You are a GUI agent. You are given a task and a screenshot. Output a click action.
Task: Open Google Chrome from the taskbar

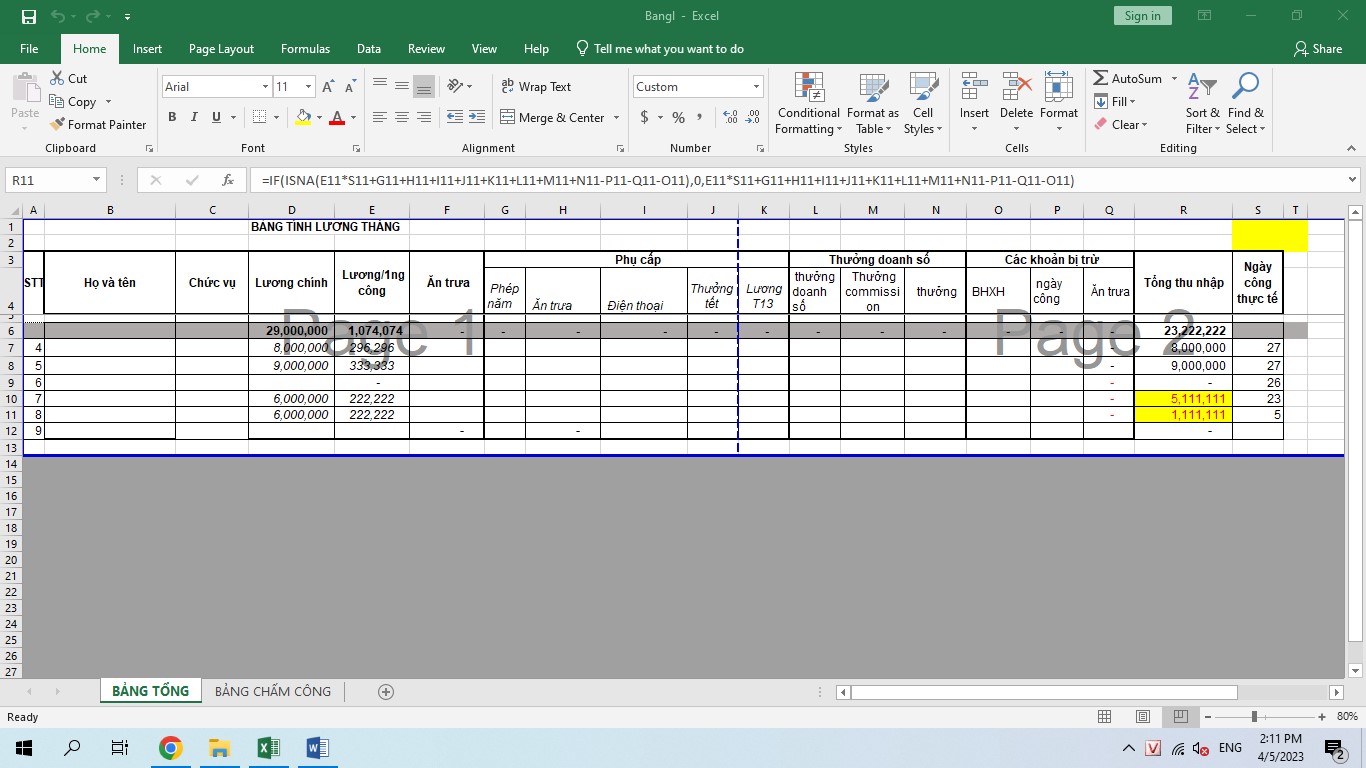171,748
